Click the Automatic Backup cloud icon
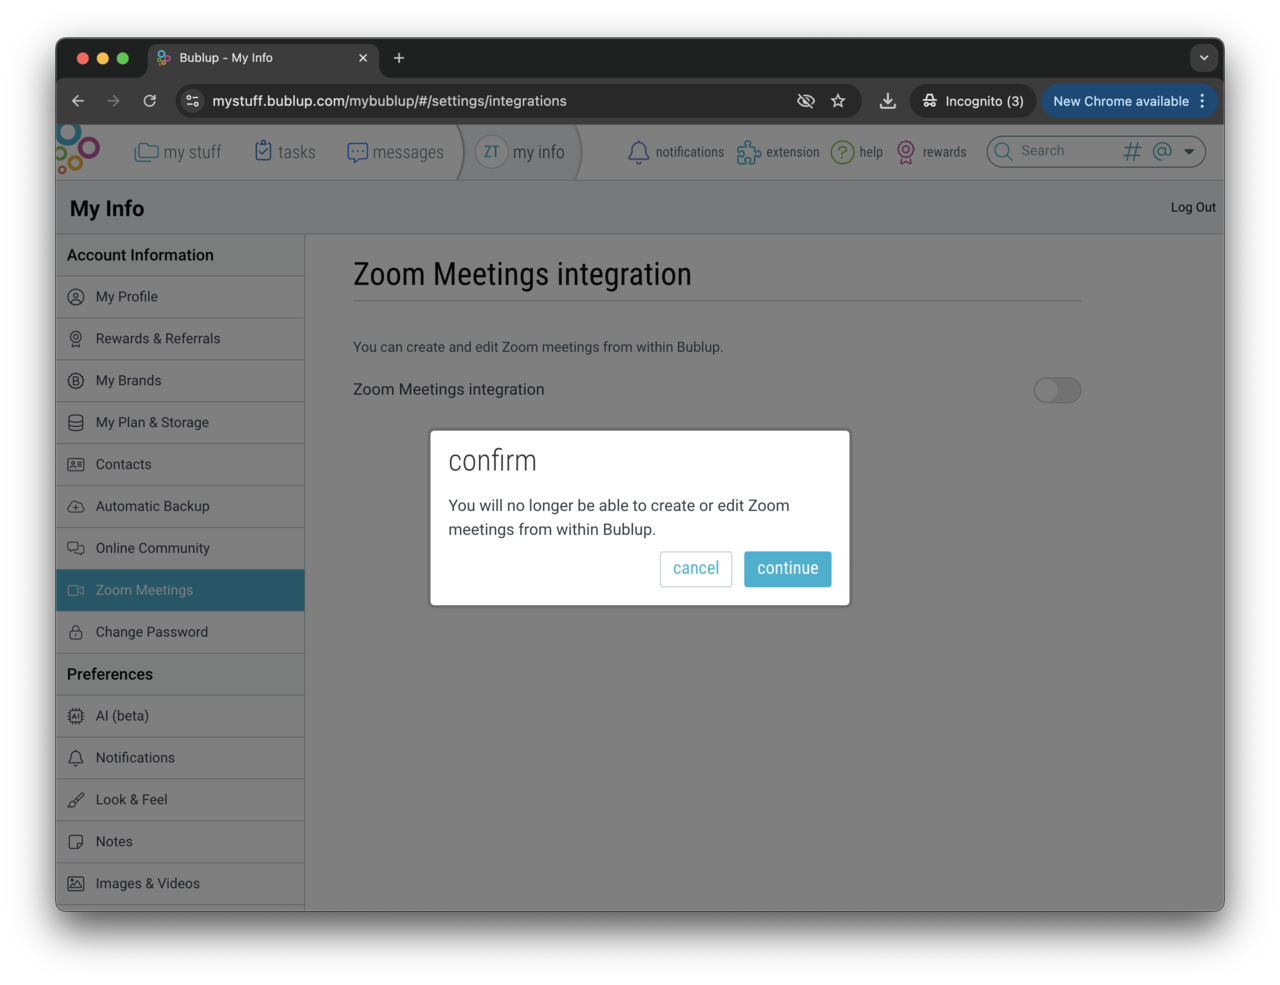The image size is (1280, 985). pos(76,507)
